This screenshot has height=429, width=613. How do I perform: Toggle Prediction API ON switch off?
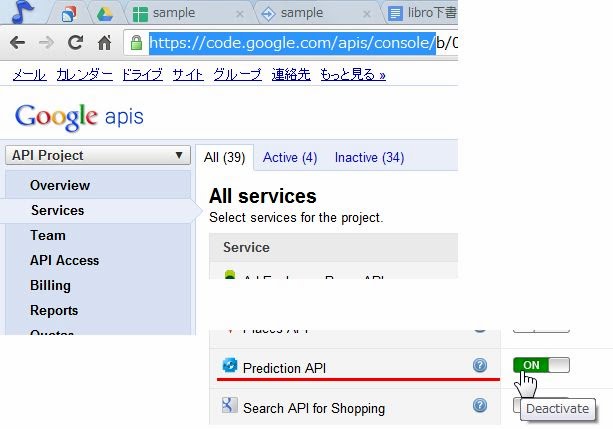tap(541, 365)
